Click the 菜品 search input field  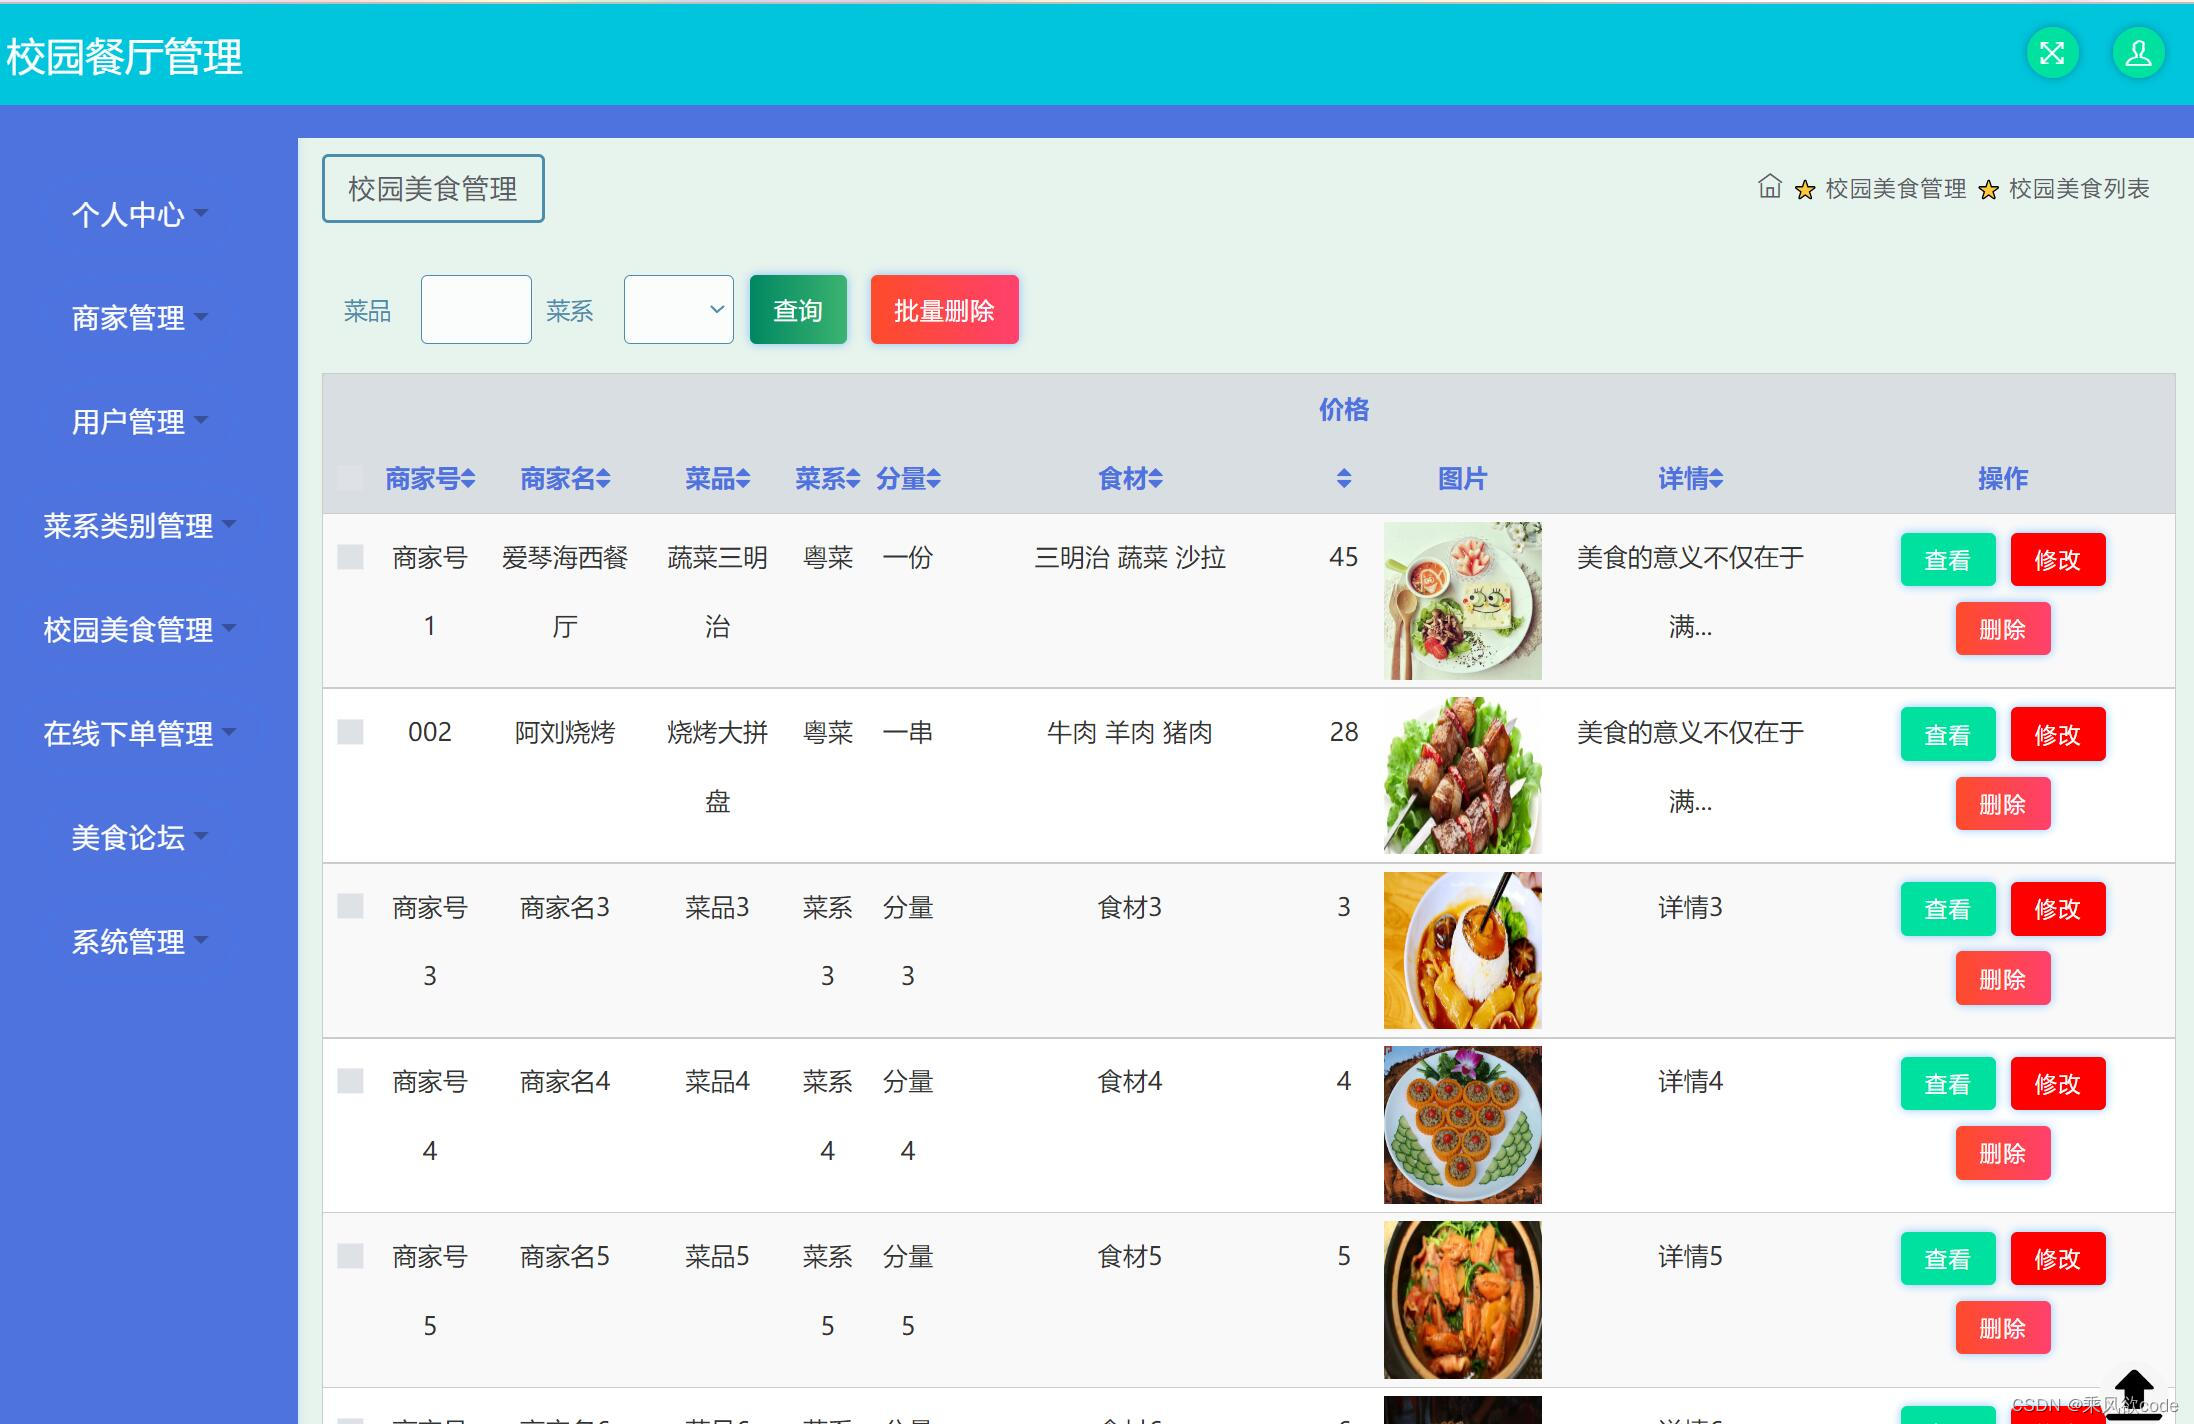(475, 309)
